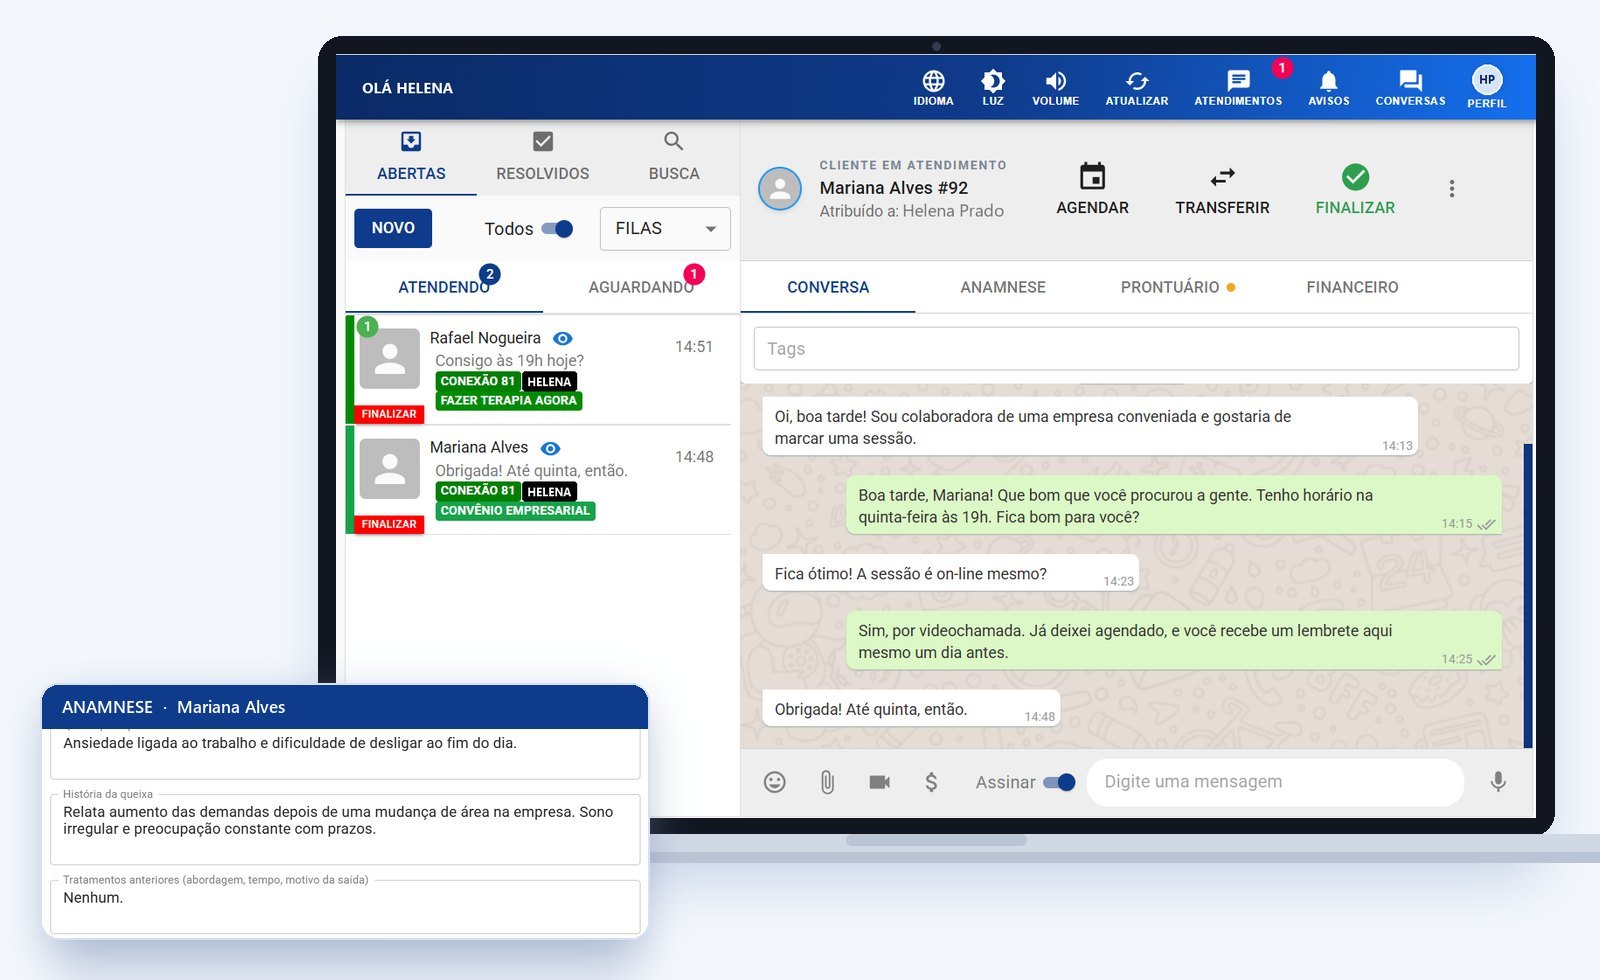Click Transferir arrows button
The width and height of the screenshot is (1600, 980).
[1222, 190]
